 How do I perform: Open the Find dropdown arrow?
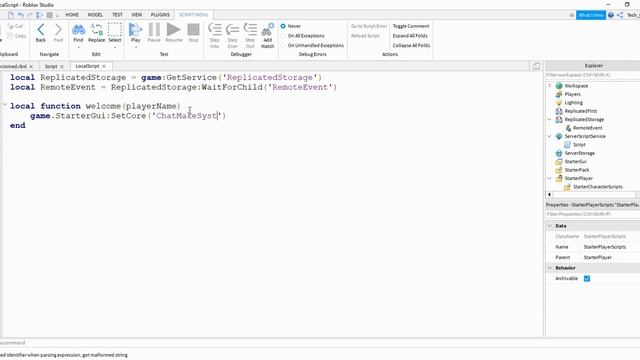[x=78, y=47]
